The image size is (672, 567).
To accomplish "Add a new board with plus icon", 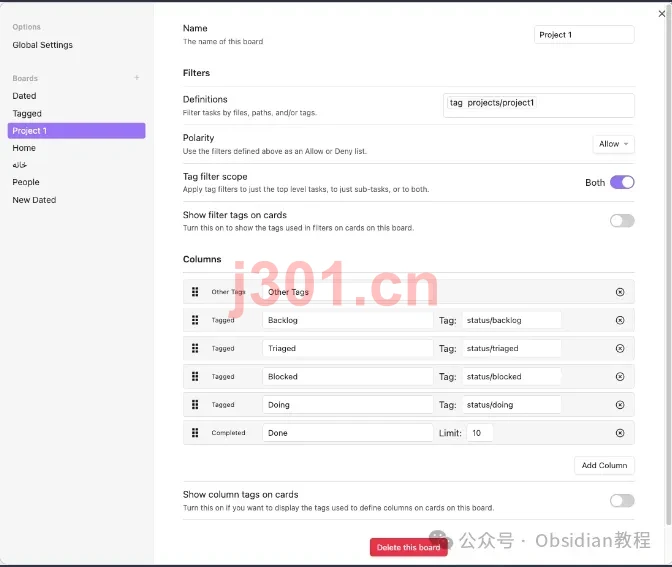I will [137, 78].
